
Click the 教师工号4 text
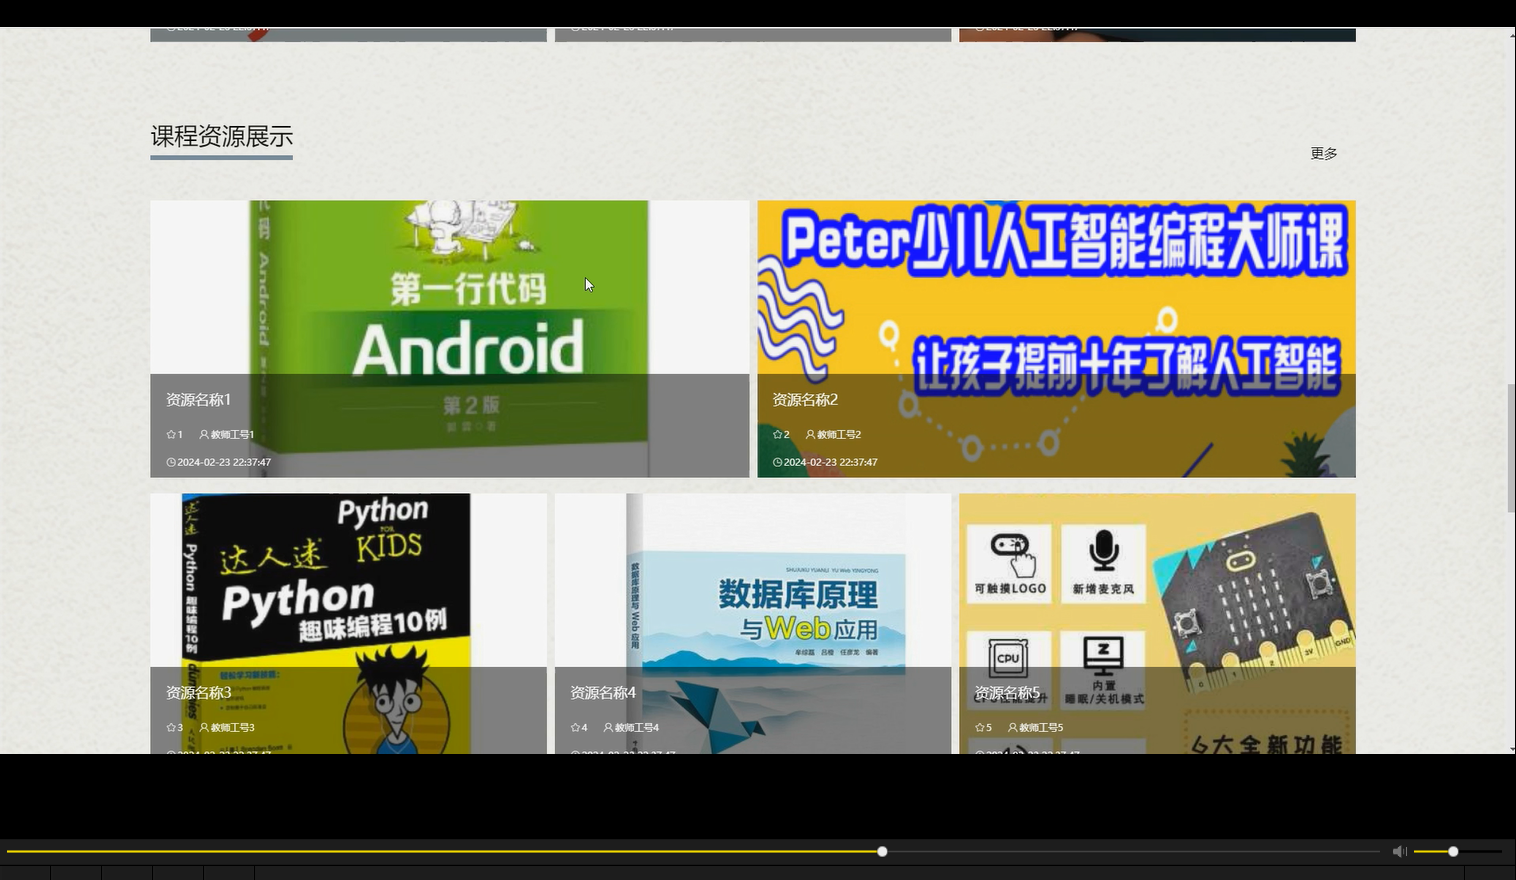coord(637,728)
